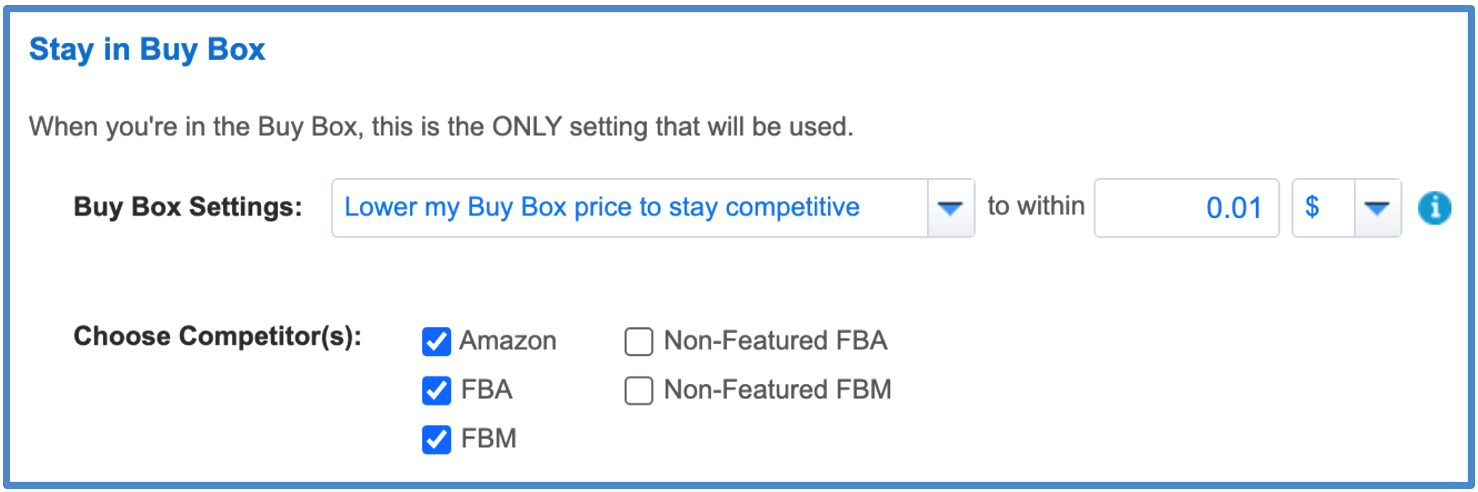Enable the Non-Featured FBA checkbox
This screenshot has width=1478, height=492.
639,342
